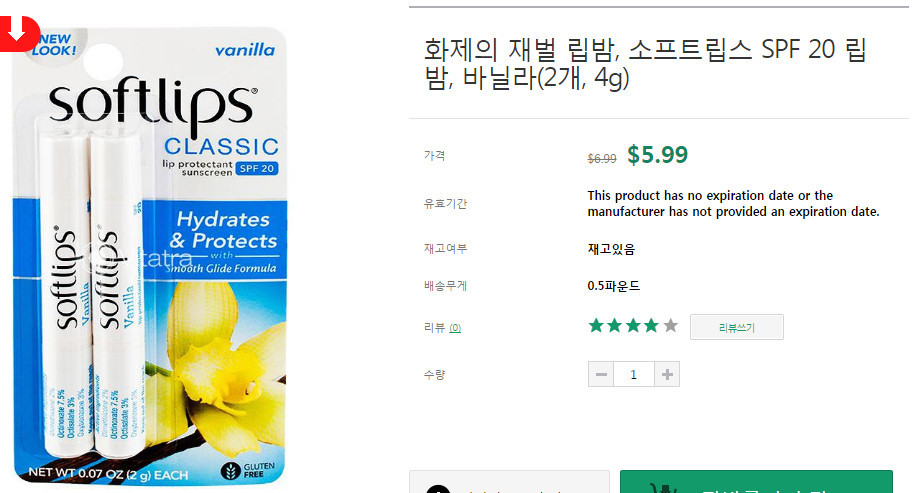Click the shopping cart icon on green button
Image resolution: width=916 pixels, height=493 pixels.
pyautogui.click(x=663, y=488)
